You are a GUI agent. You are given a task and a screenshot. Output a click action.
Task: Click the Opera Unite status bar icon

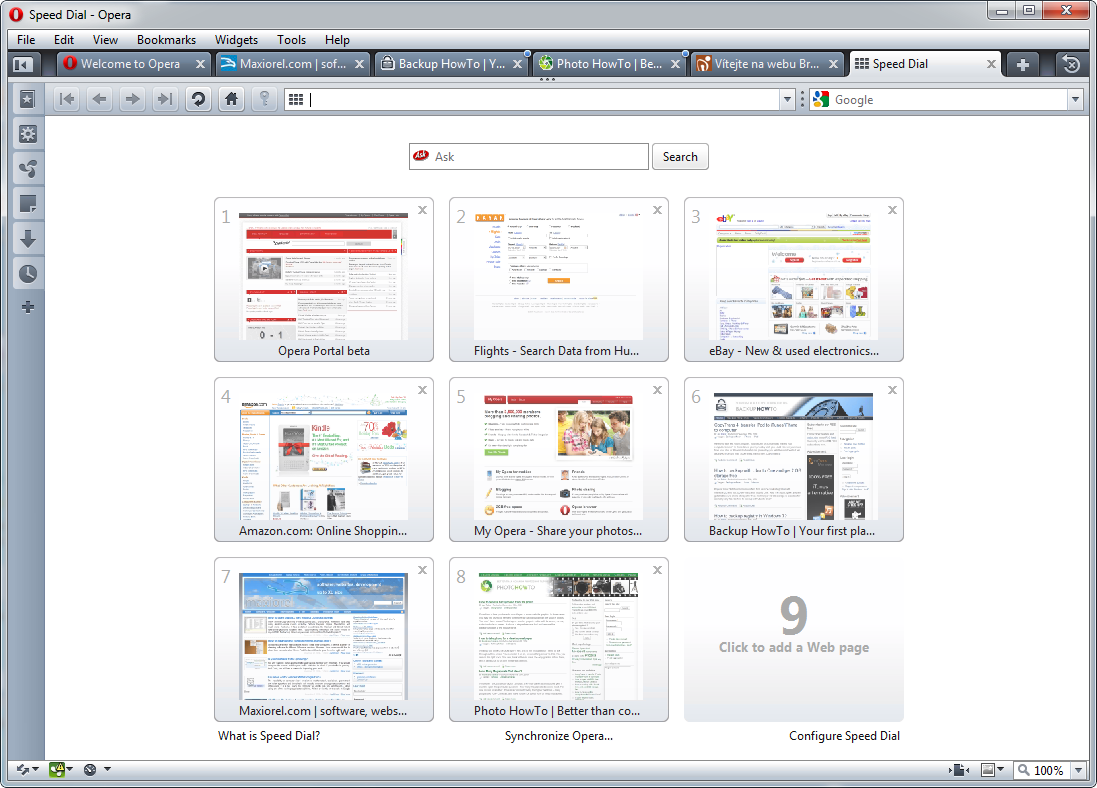[57, 770]
